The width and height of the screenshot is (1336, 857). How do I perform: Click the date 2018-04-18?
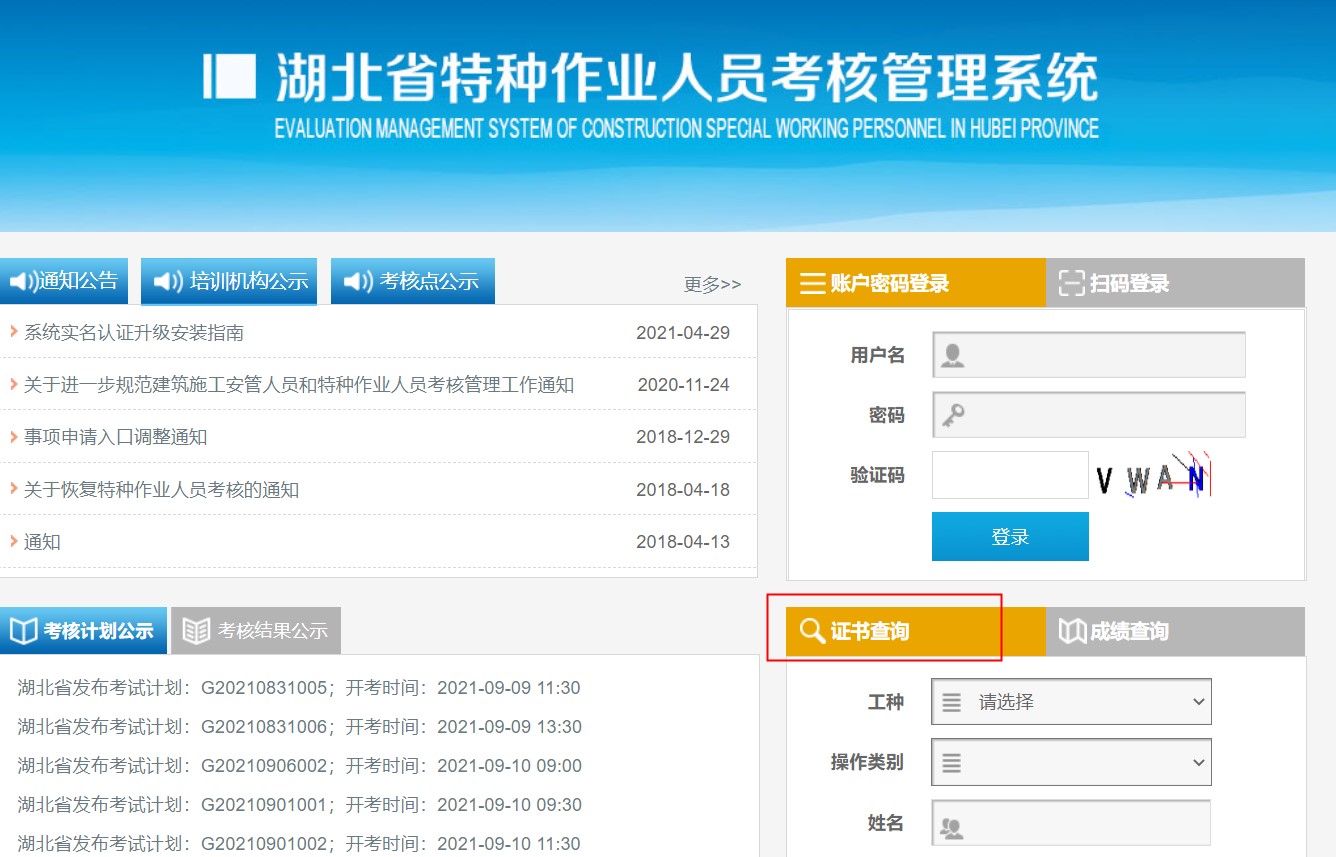683,490
